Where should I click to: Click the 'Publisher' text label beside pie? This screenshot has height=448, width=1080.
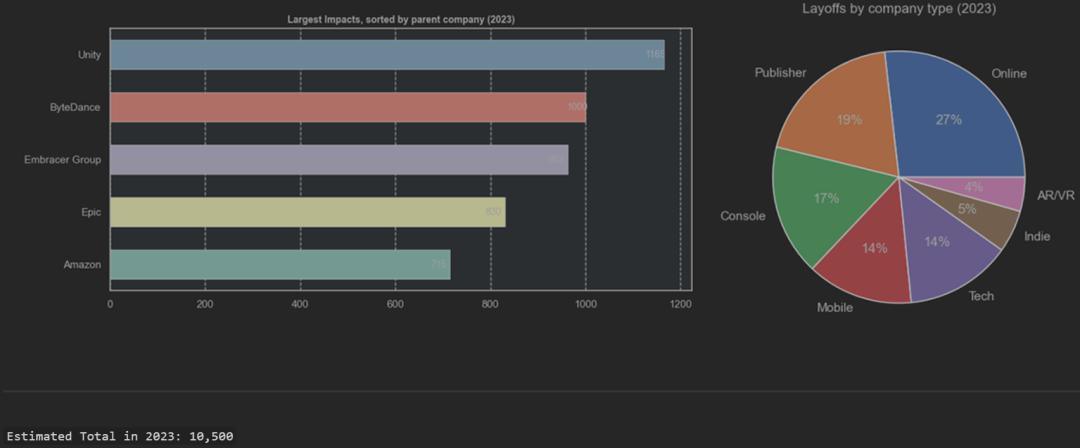pos(780,73)
